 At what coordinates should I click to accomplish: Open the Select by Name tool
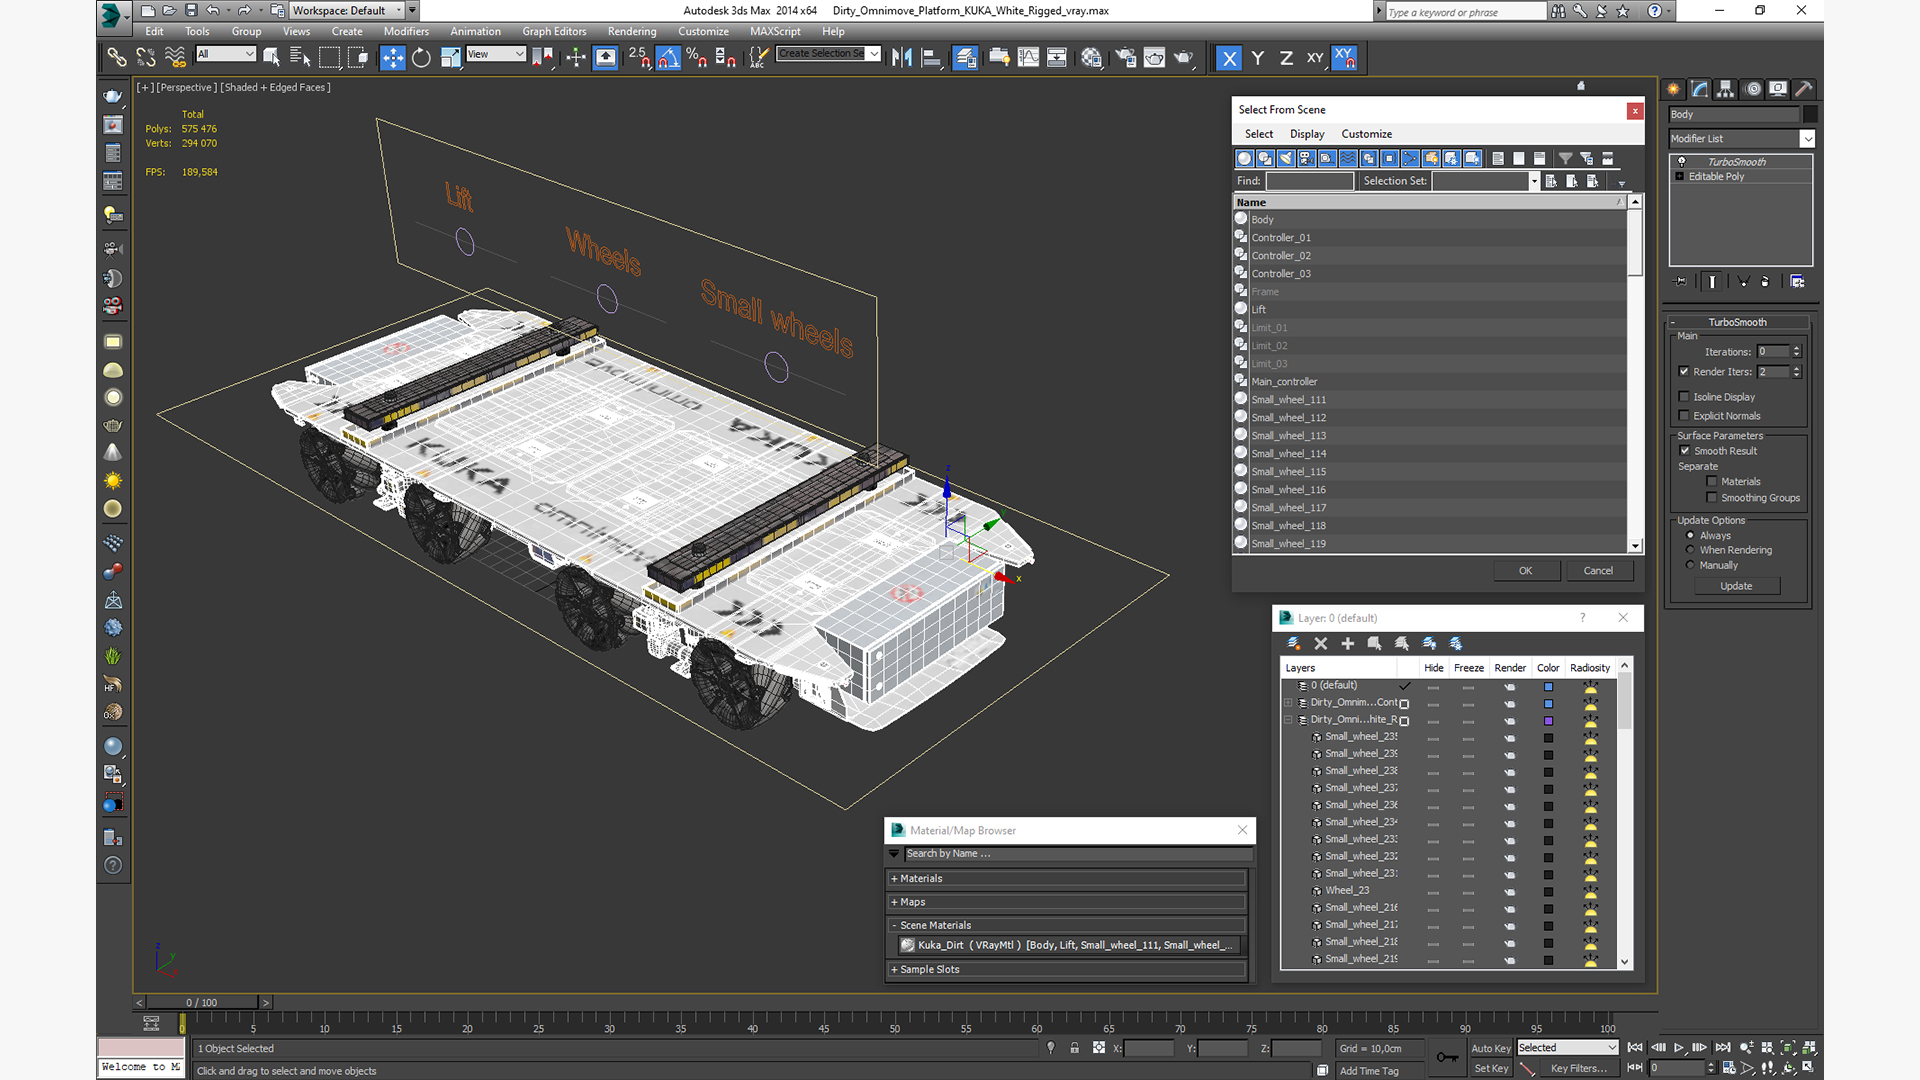pyautogui.click(x=300, y=58)
